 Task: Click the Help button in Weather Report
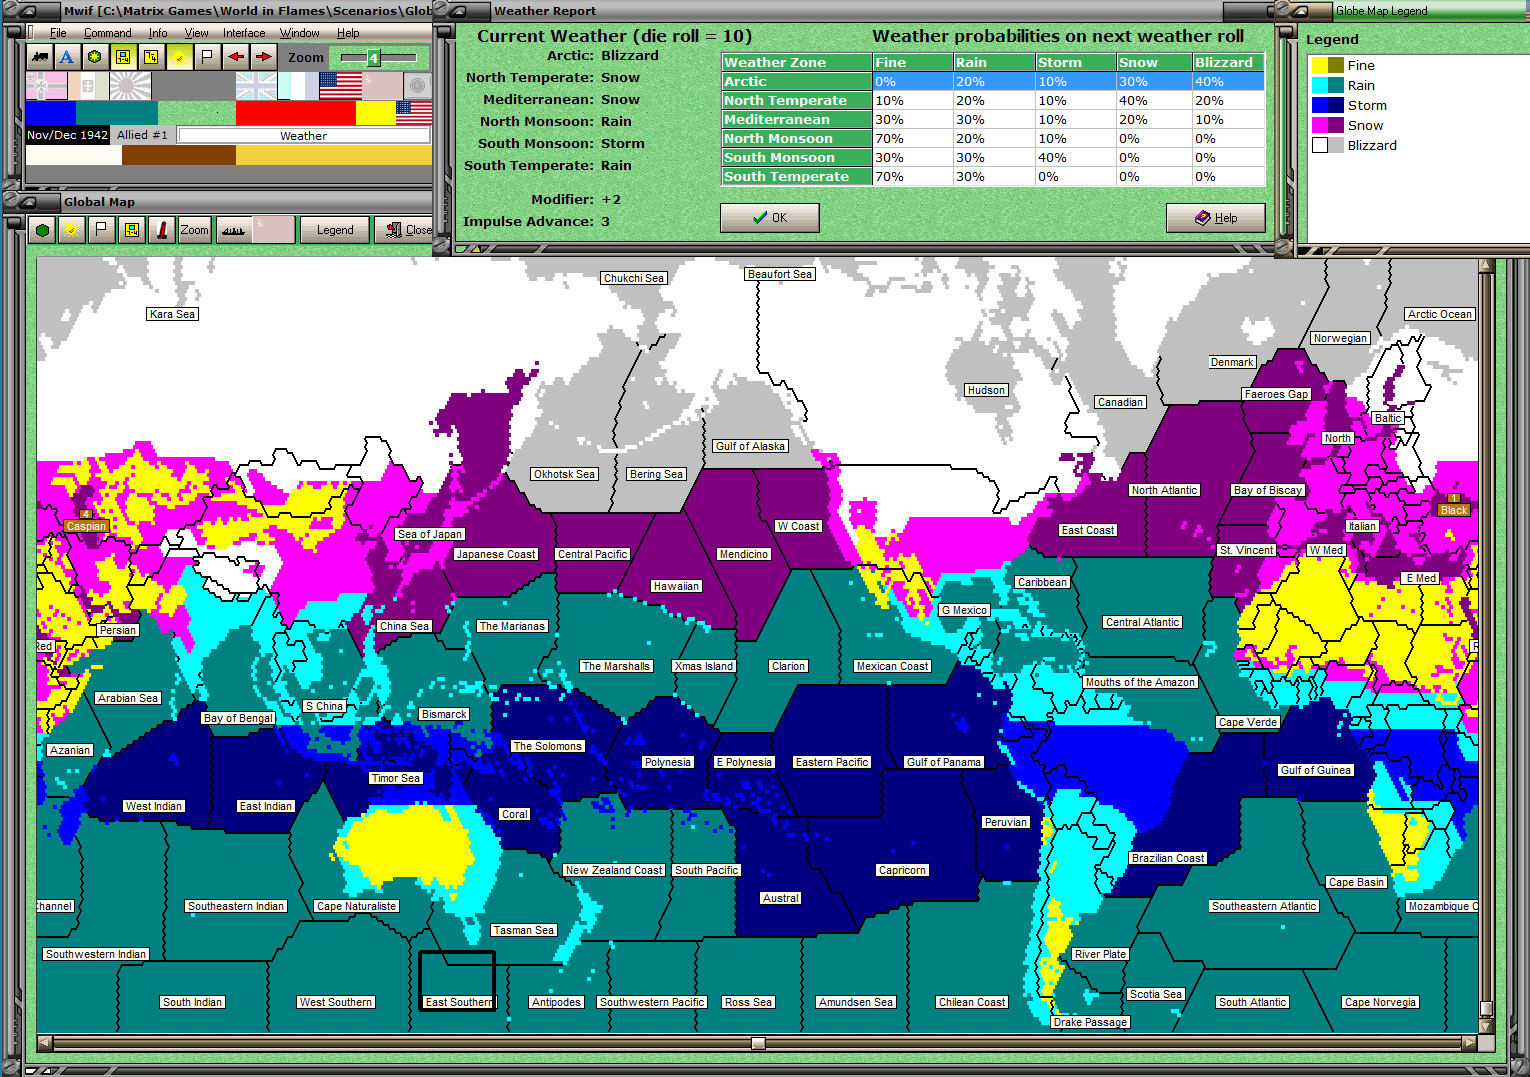(x=1216, y=218)
